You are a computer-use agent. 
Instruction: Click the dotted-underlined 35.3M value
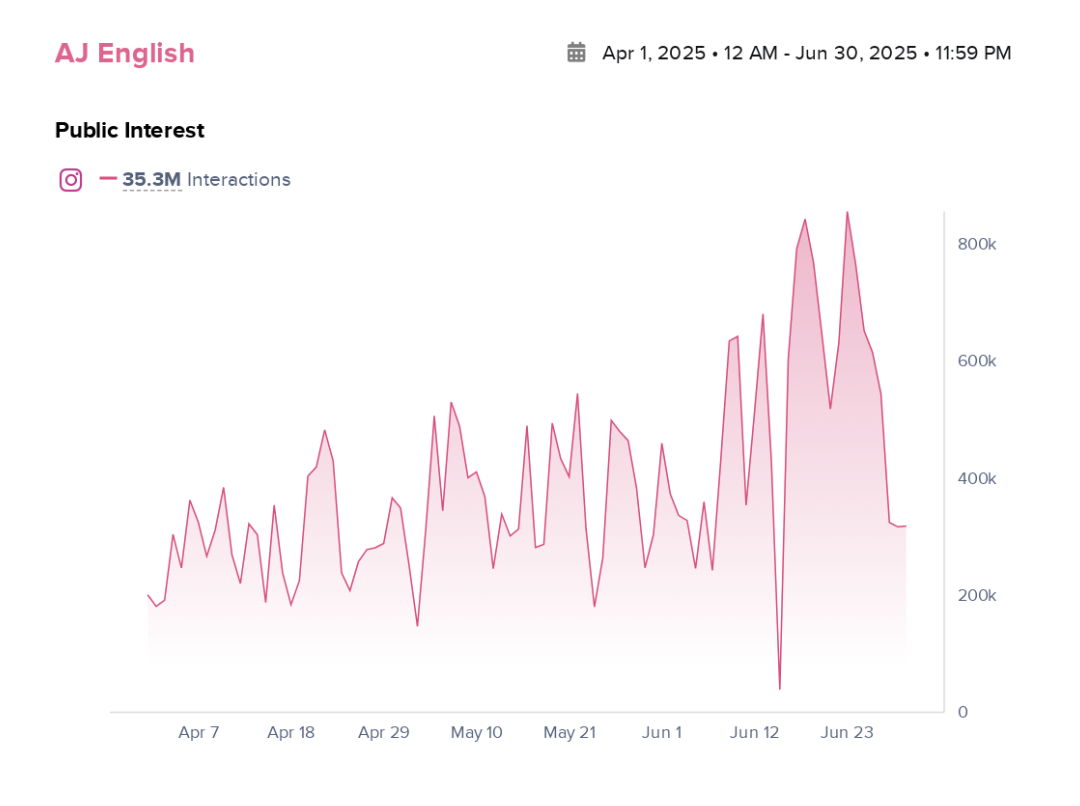(151, 179)
